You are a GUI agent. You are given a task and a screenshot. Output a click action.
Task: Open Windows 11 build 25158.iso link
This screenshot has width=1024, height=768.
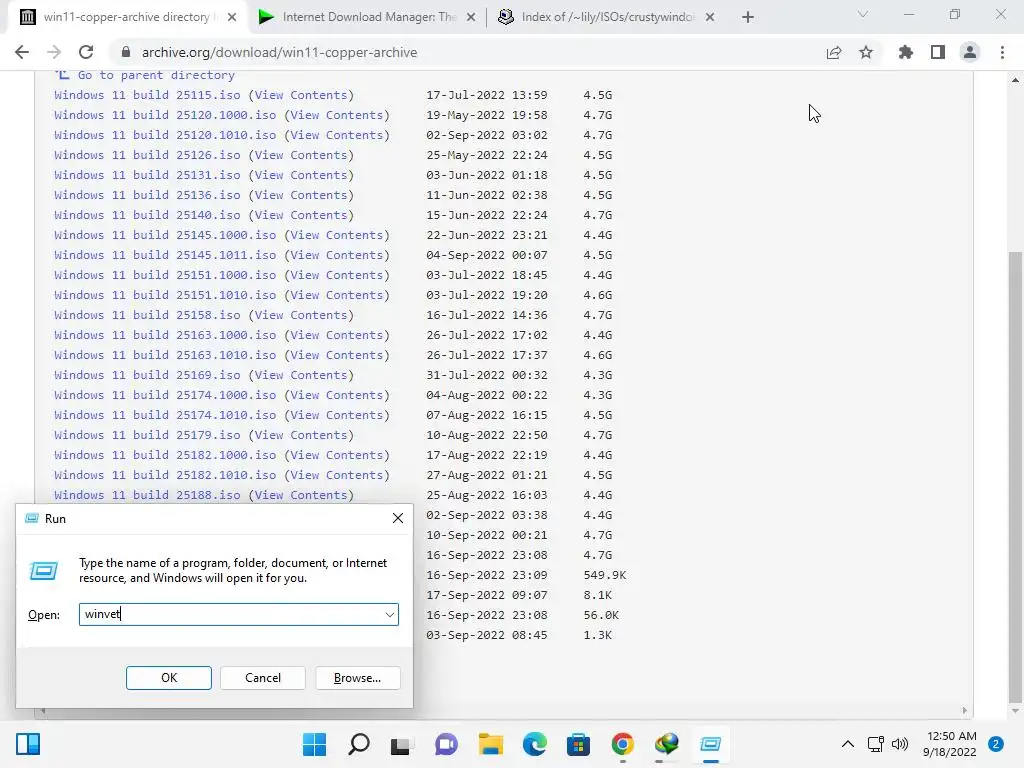coord(147,315)
